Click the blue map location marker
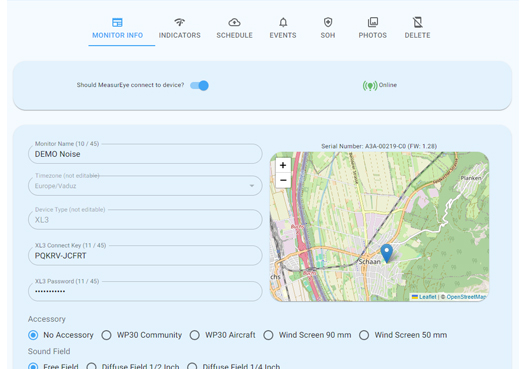Image resolution: width=526 pixels, height=369 pixels. pyautogui.click(x=386, y=253)
